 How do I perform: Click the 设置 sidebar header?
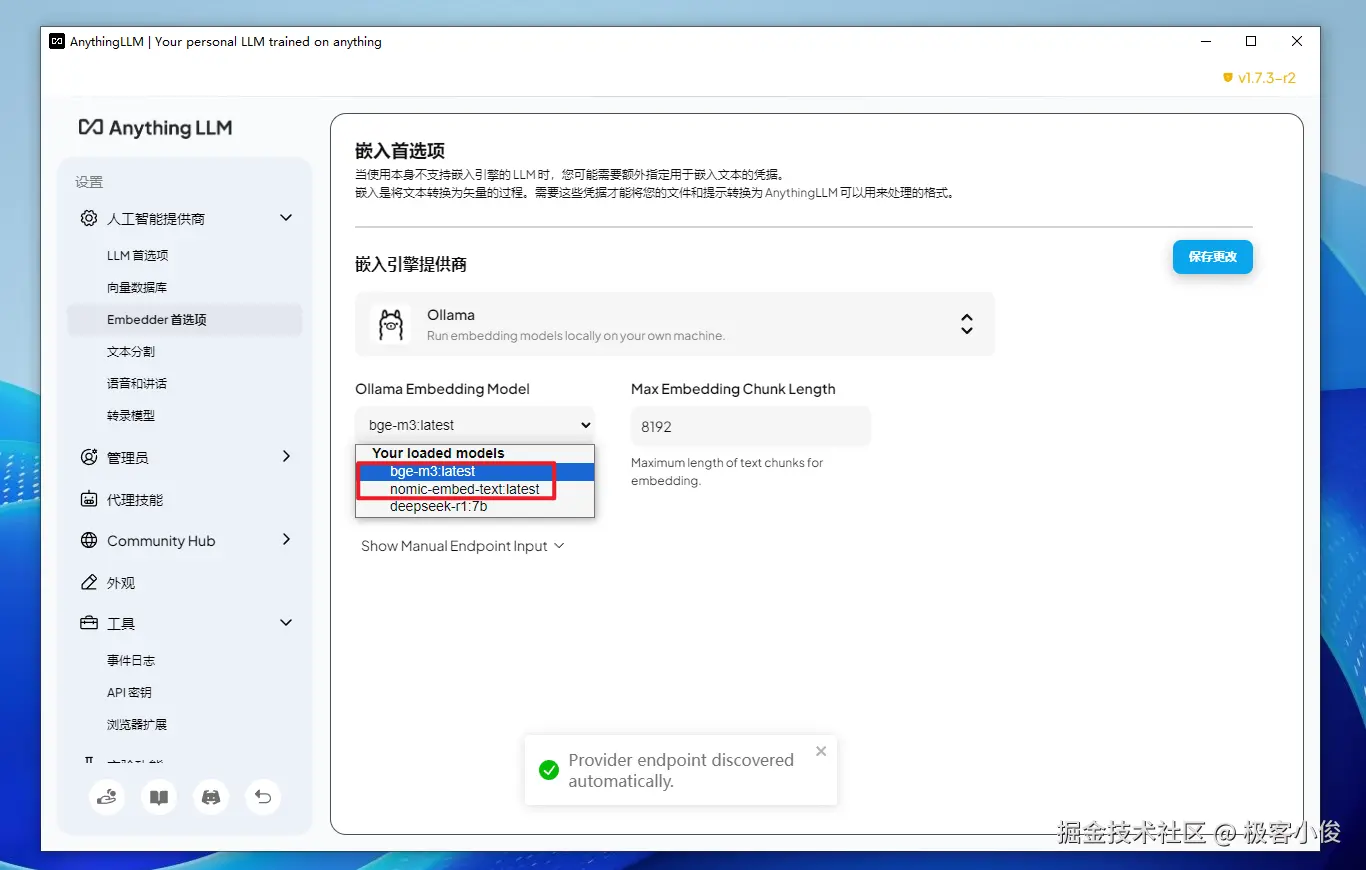coord(89,182)
